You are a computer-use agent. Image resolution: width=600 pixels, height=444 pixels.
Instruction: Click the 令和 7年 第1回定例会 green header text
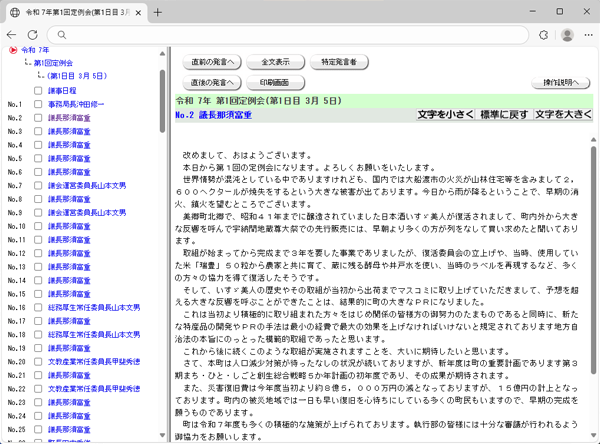pos(259,101)
